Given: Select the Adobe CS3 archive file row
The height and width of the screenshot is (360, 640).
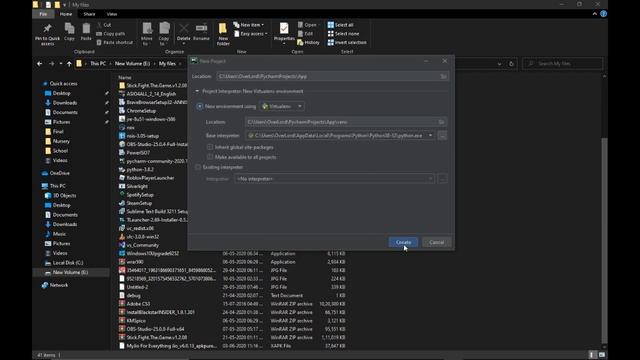Looking at the screenshot, I should [x=232, y=304].
